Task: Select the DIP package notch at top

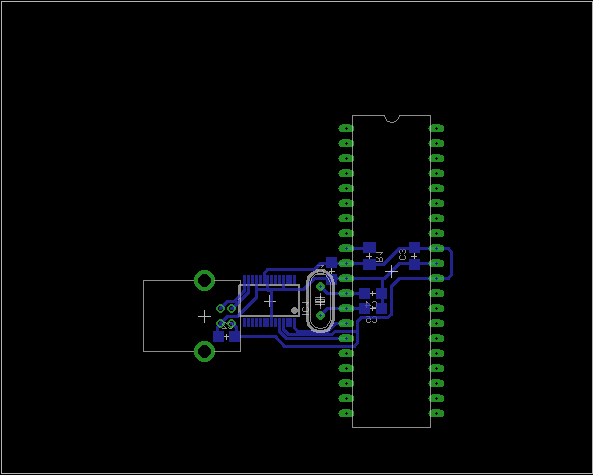Action: (392, 119)
